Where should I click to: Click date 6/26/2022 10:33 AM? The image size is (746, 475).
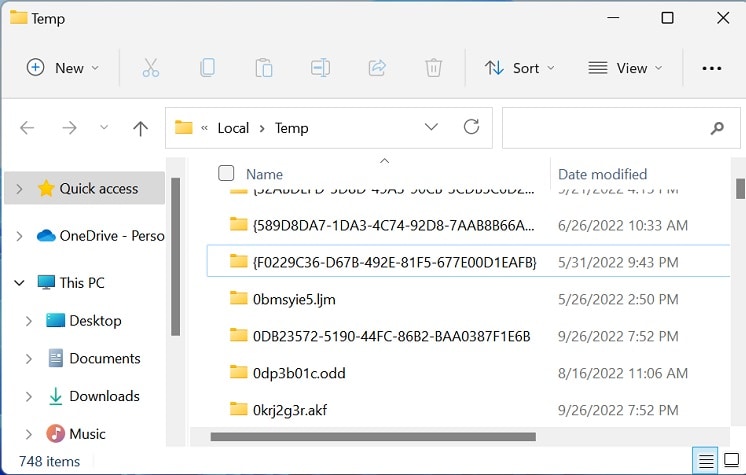[623, 225]
